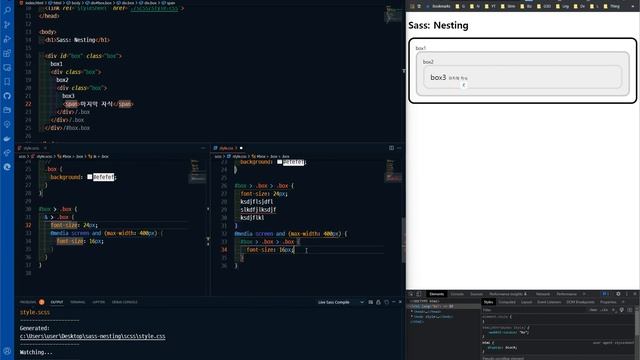Click the new style rule plus icon
The image size is (640, 360).
[613, 310]
